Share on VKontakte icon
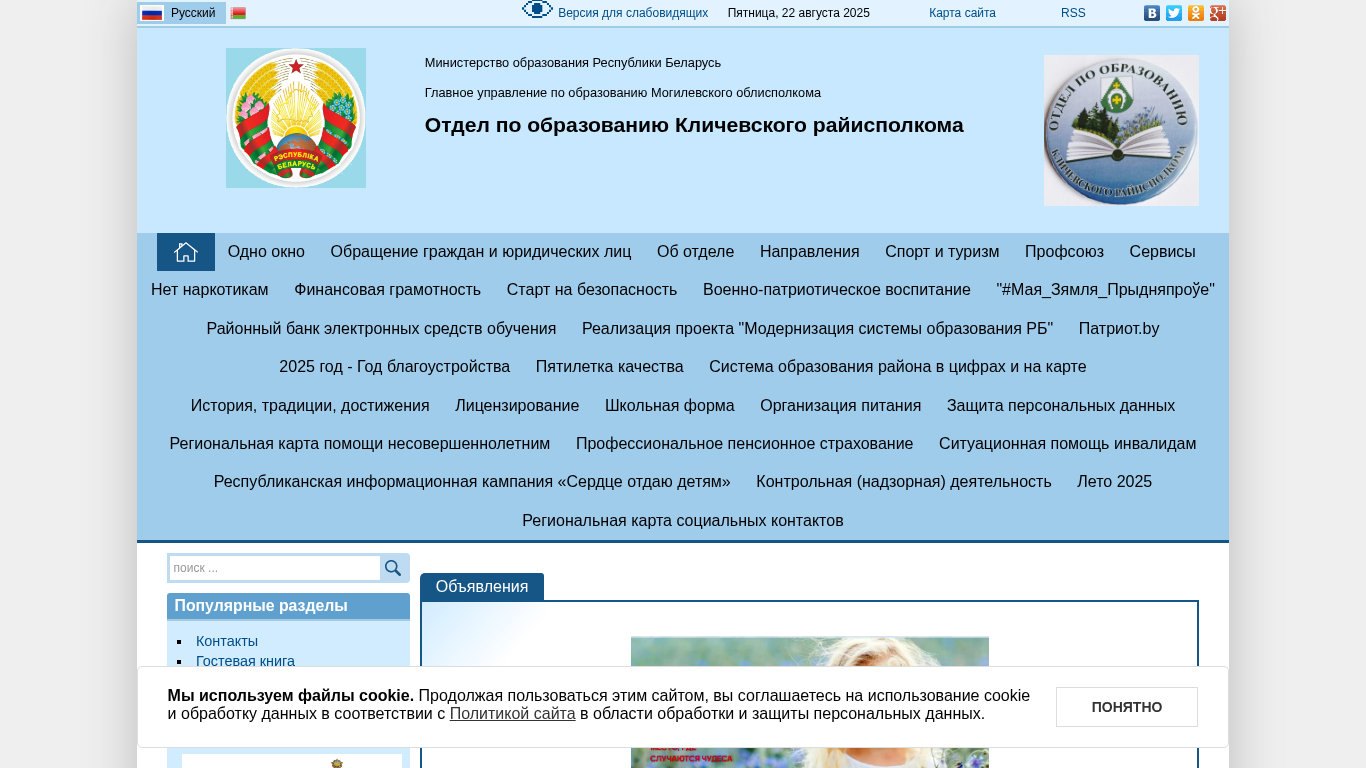This screenshot has height=768, width=1366. coord(1152,13)
